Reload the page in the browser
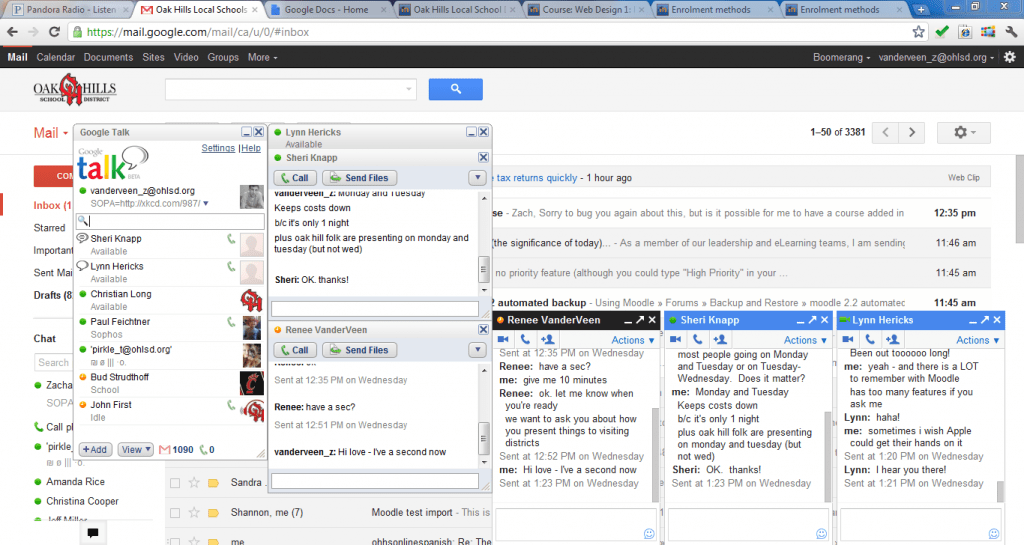Viewport: 1024px width, 545px height. (55, 32)
